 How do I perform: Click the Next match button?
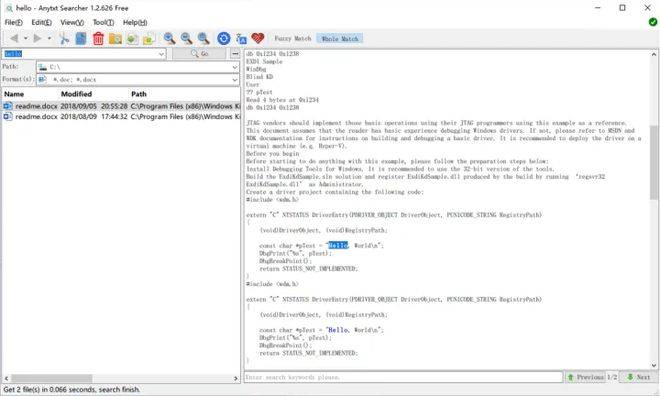[638, 377]
